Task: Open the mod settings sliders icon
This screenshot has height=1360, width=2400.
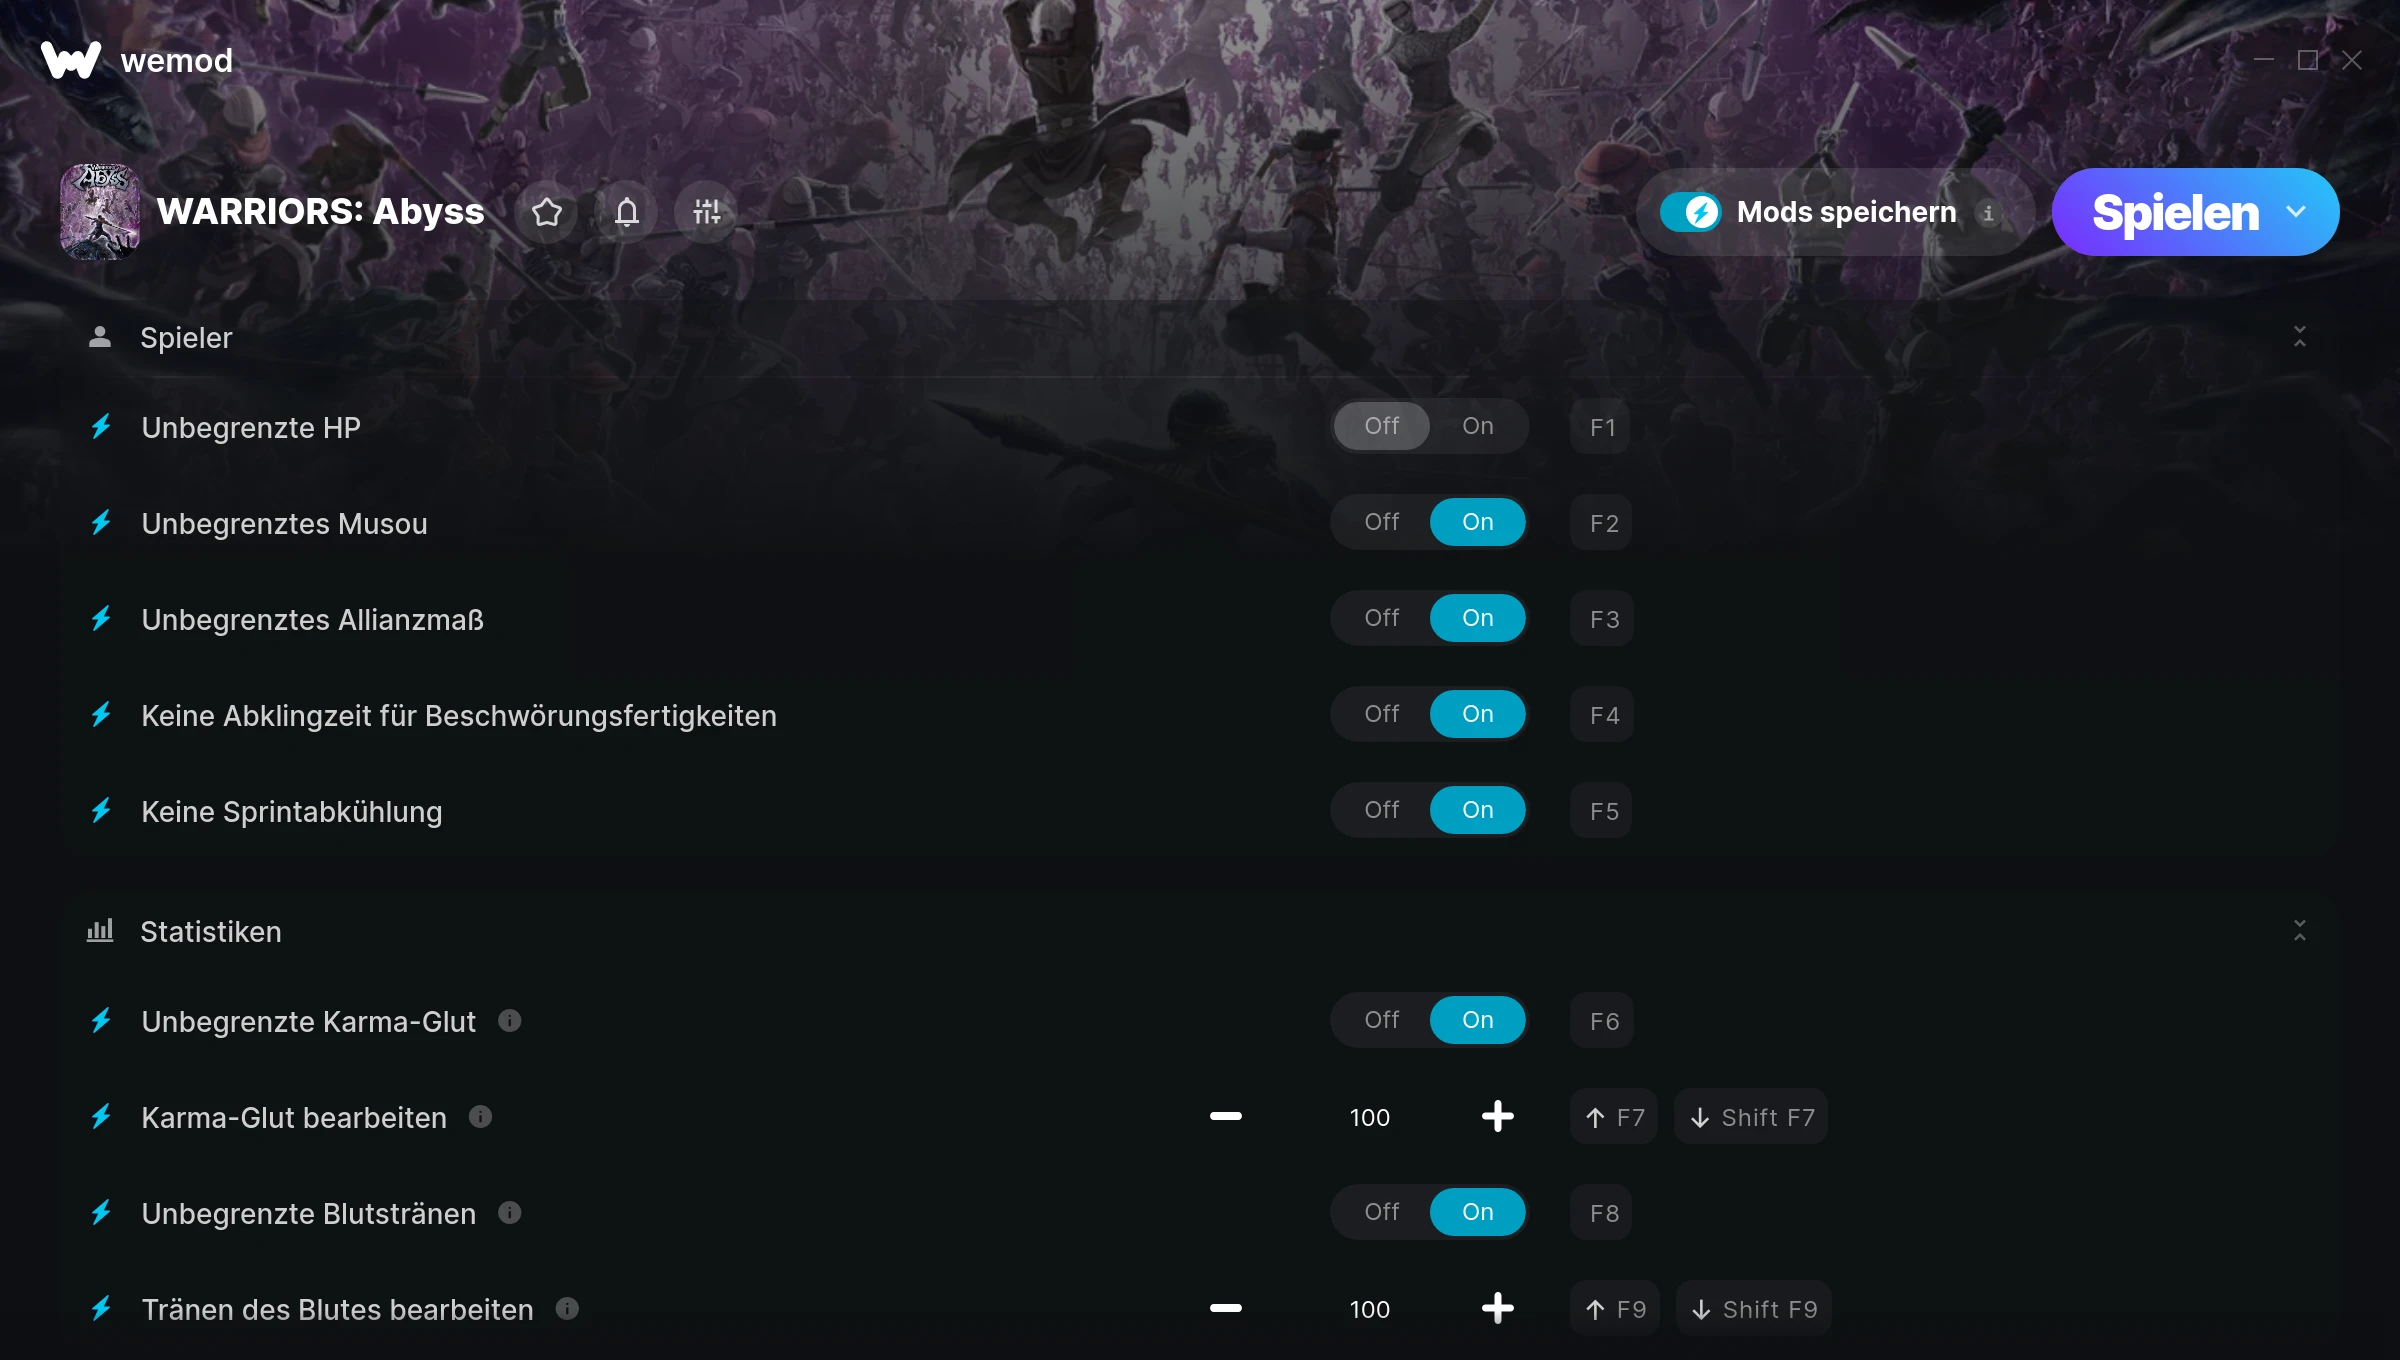Action: click(707, 212)
